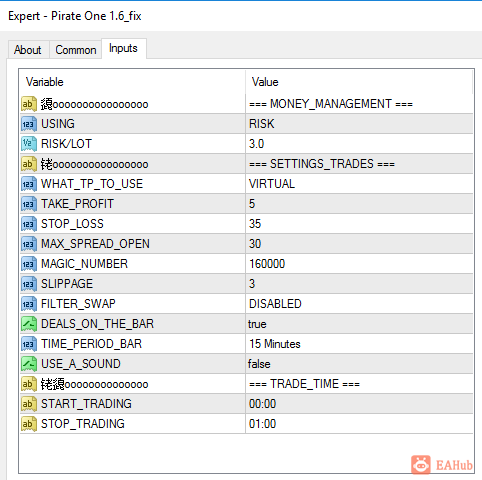
Task: Select the STOP_TRADING variable name
Action: (x=83, y=424)
